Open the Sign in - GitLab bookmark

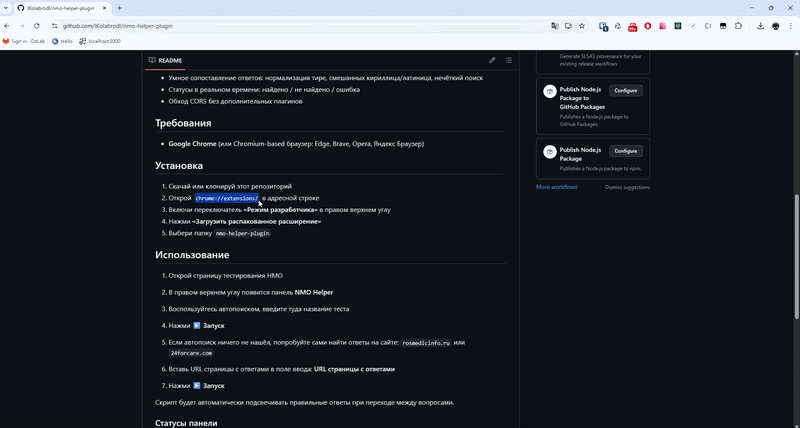click(x=24, y=41)
